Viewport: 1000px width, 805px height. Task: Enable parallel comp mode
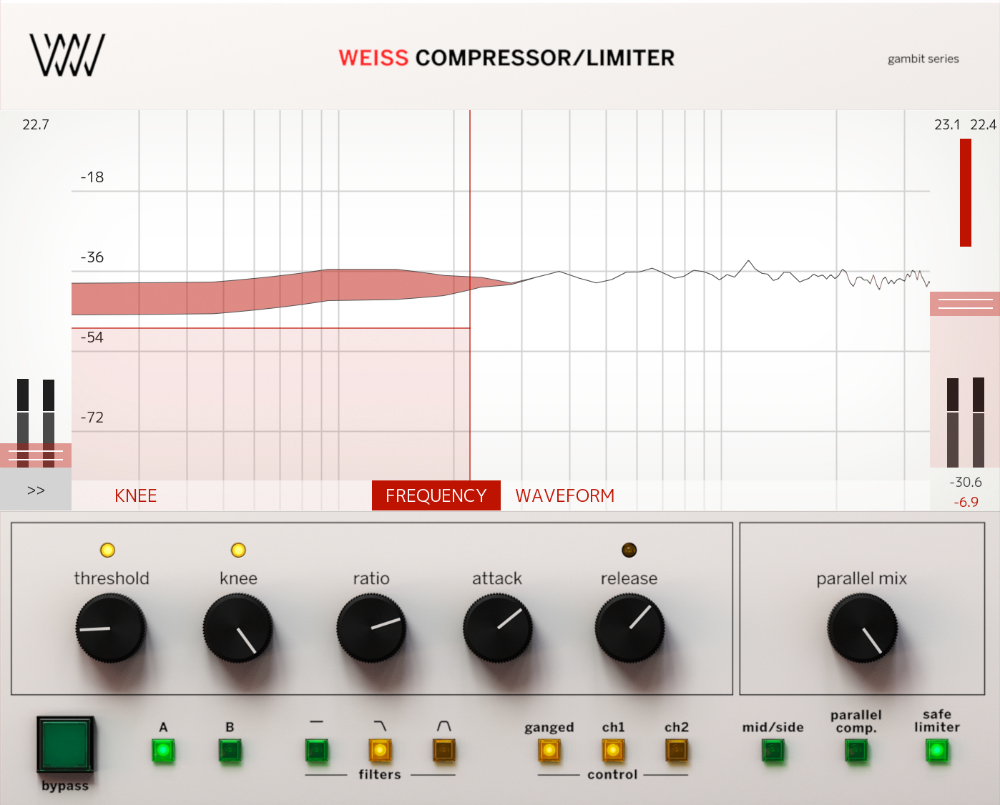(856, 748)
